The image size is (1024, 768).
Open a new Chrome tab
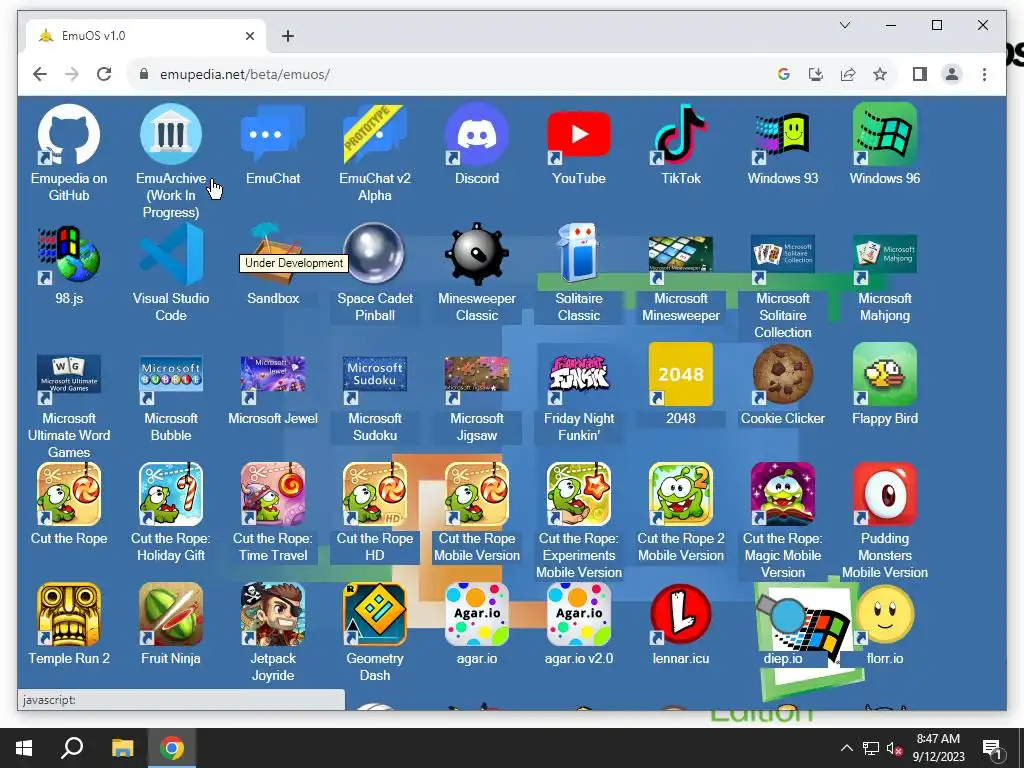(287, 36)
